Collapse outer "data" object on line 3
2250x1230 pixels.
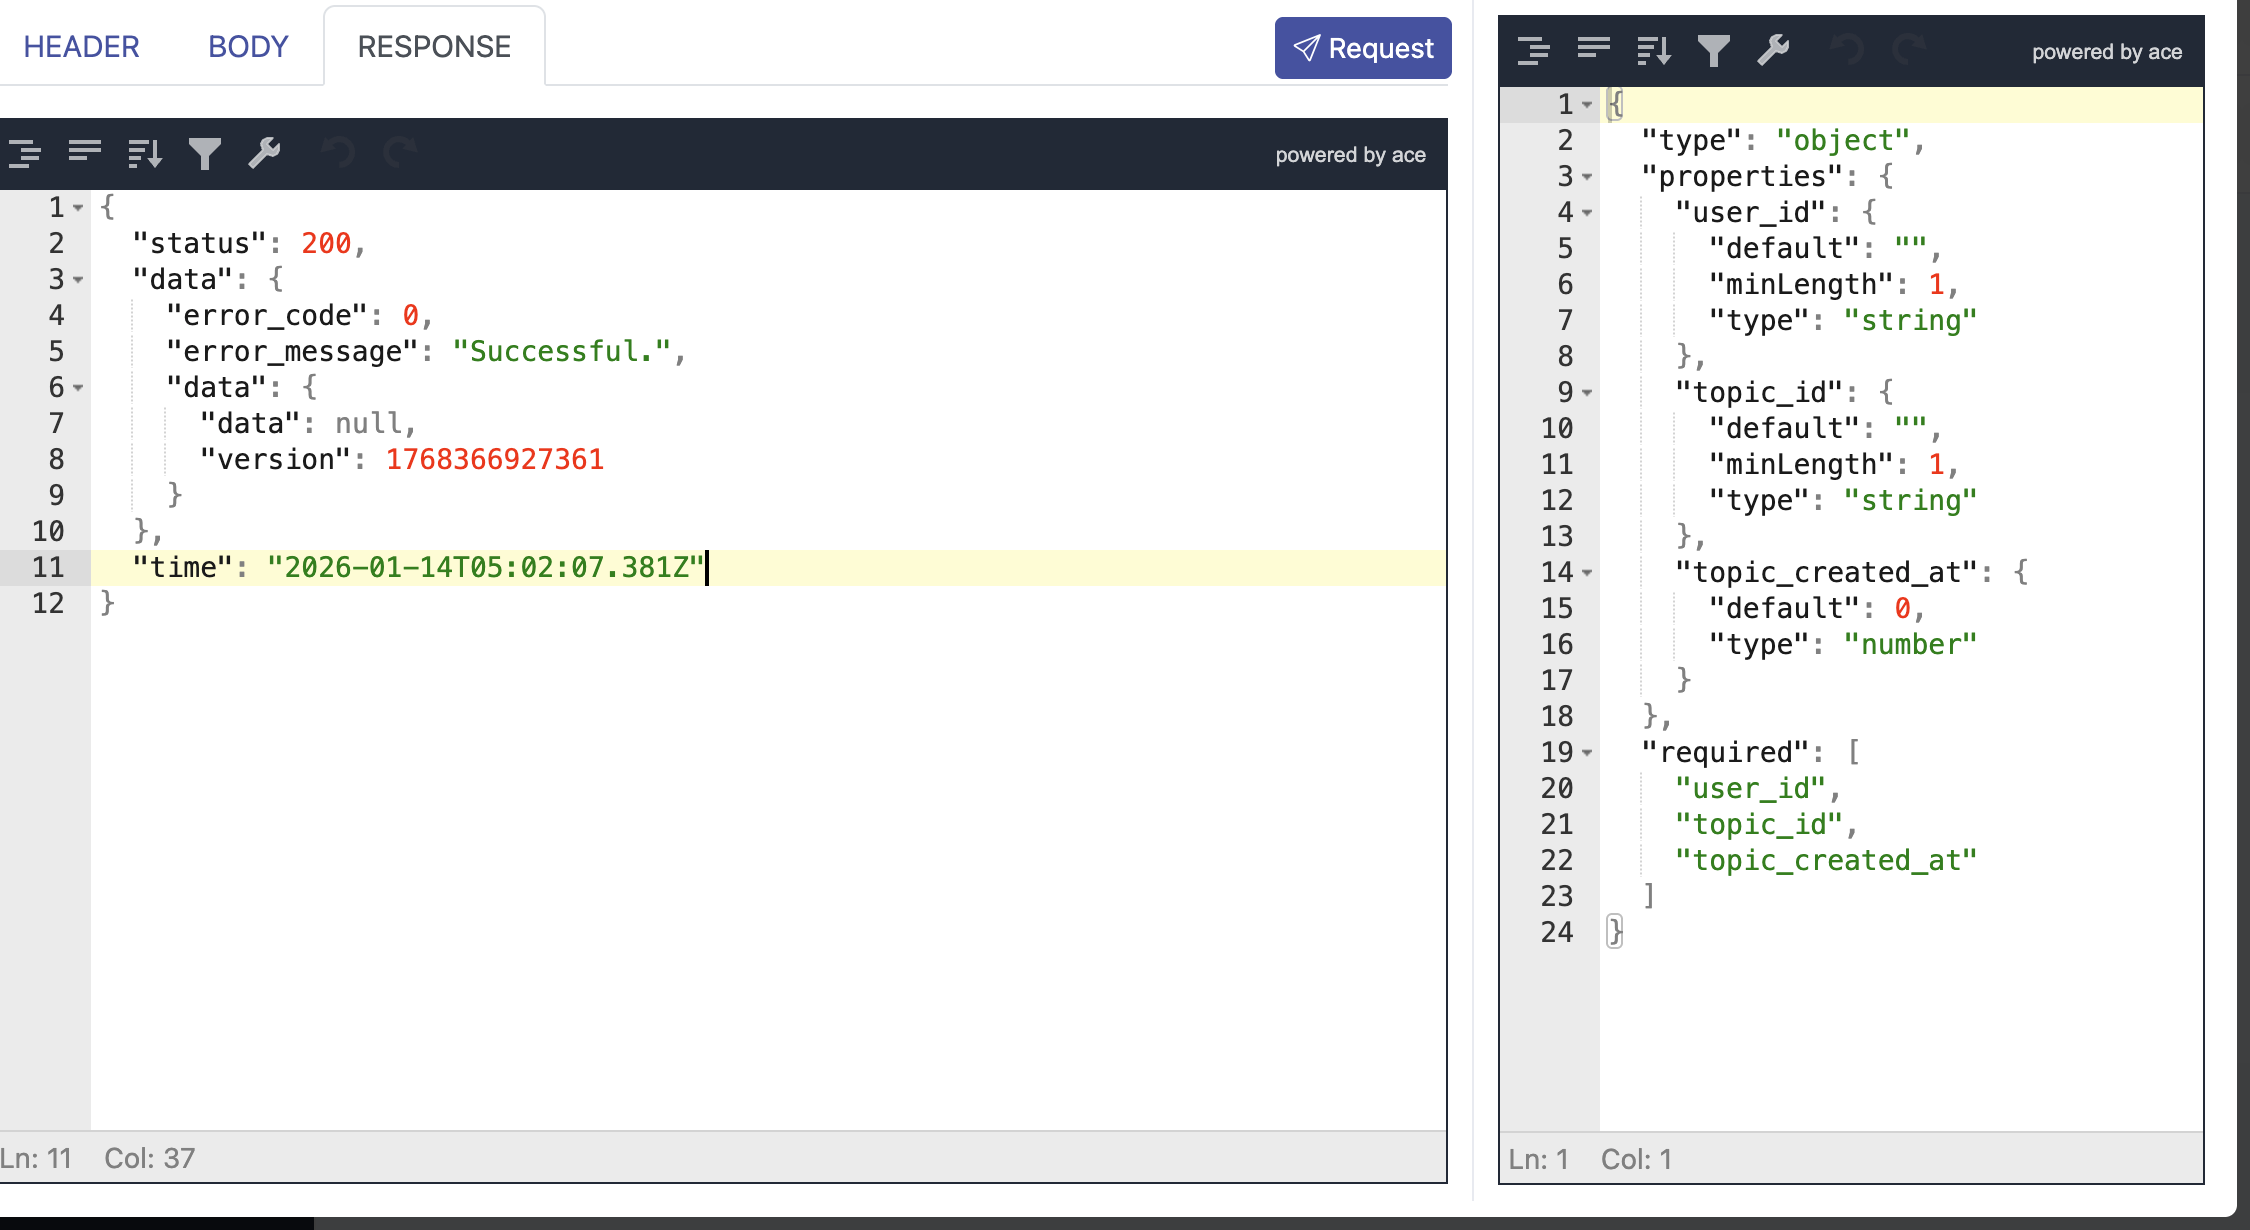pyautogui.click(x=78, y=280)
